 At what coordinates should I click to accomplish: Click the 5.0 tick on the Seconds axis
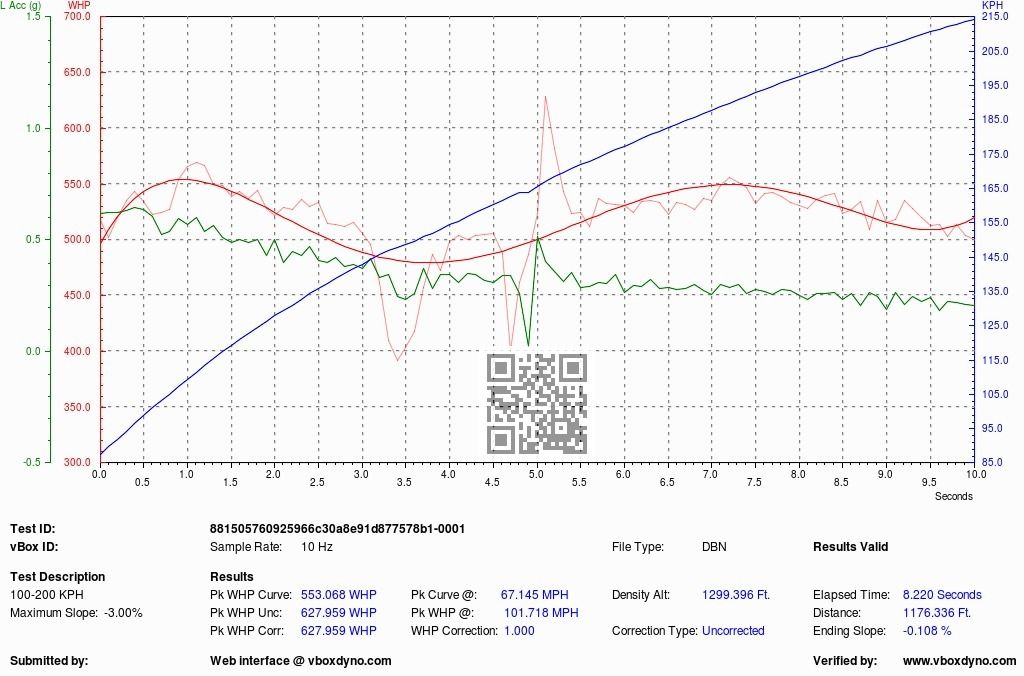point(535,473)
